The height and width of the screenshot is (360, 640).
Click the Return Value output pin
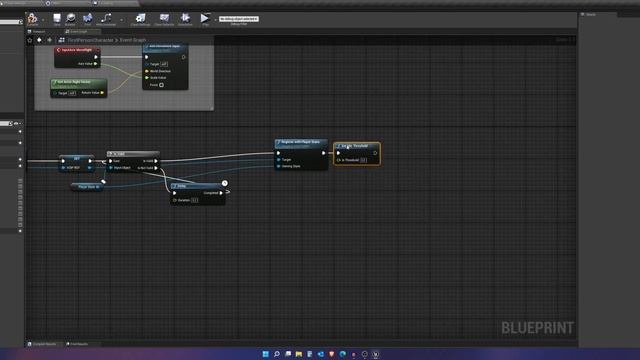[x=102, y=93]
